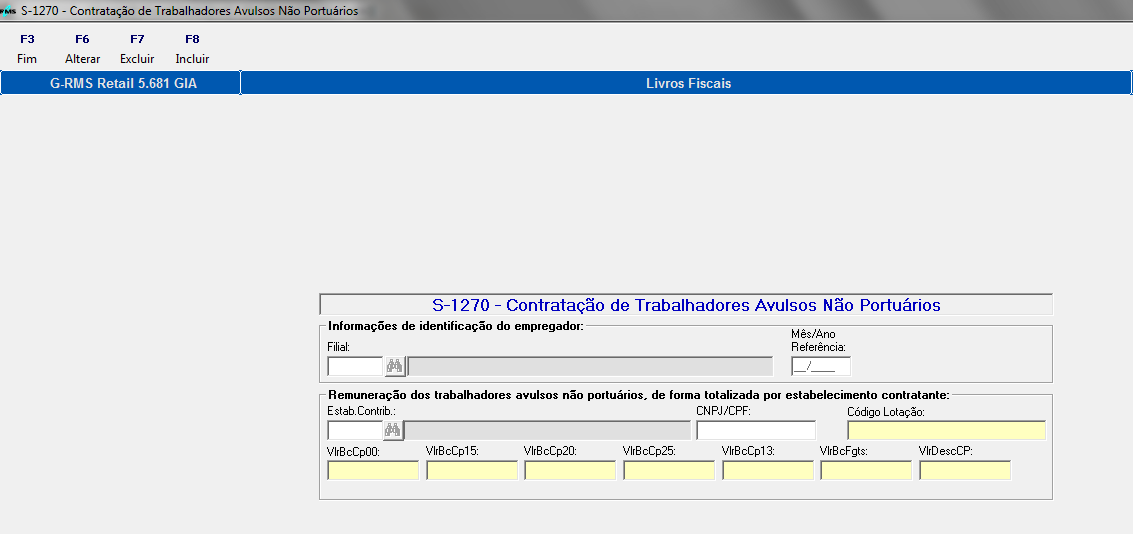Select the Código Lotação yellow field
Screen dimensions: 1133x534
click(947, 430)
